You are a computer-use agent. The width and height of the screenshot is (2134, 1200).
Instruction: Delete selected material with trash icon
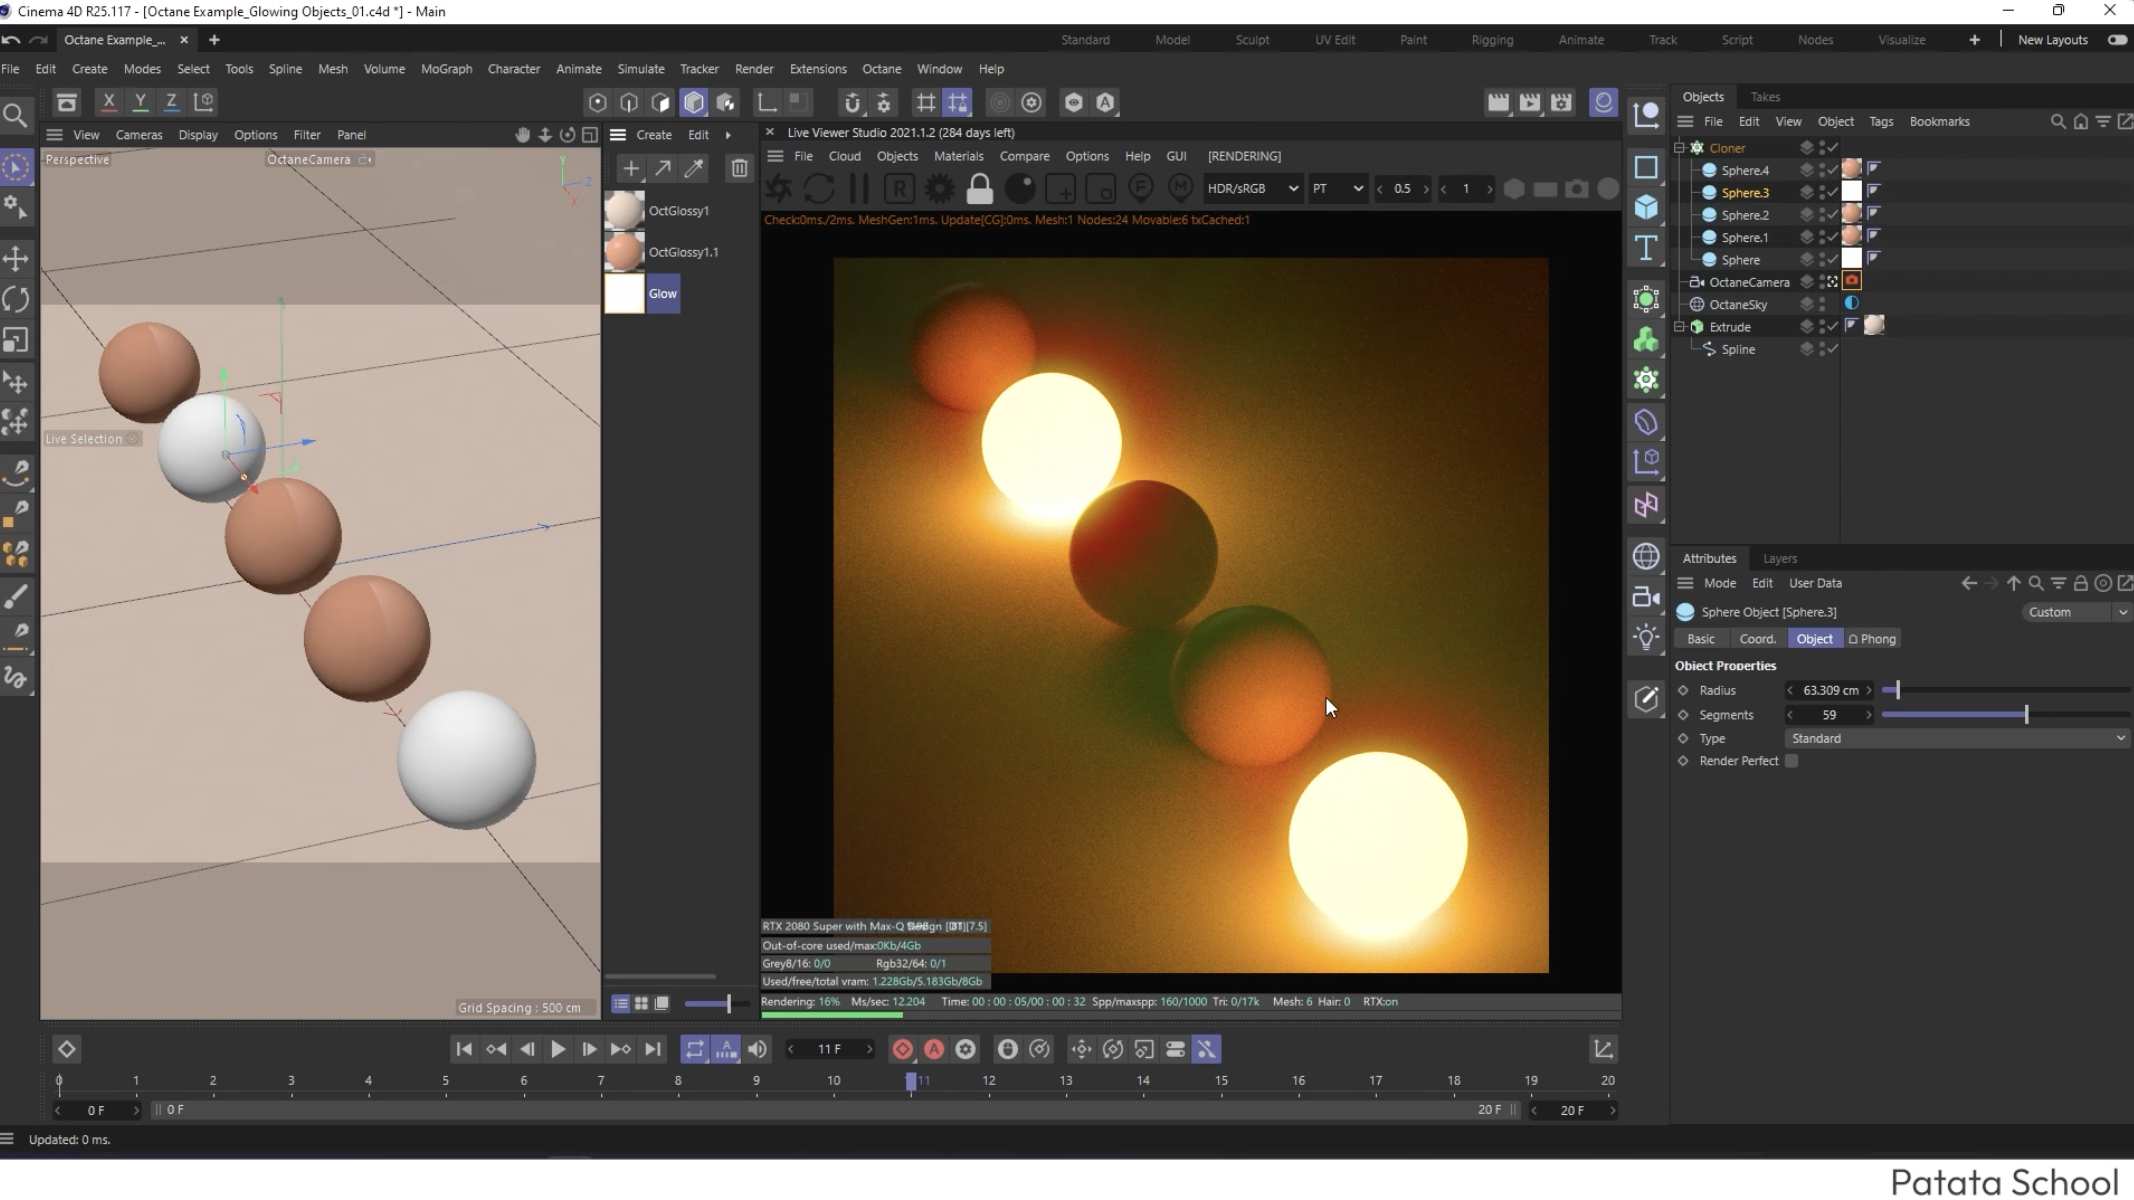(739, 168)
